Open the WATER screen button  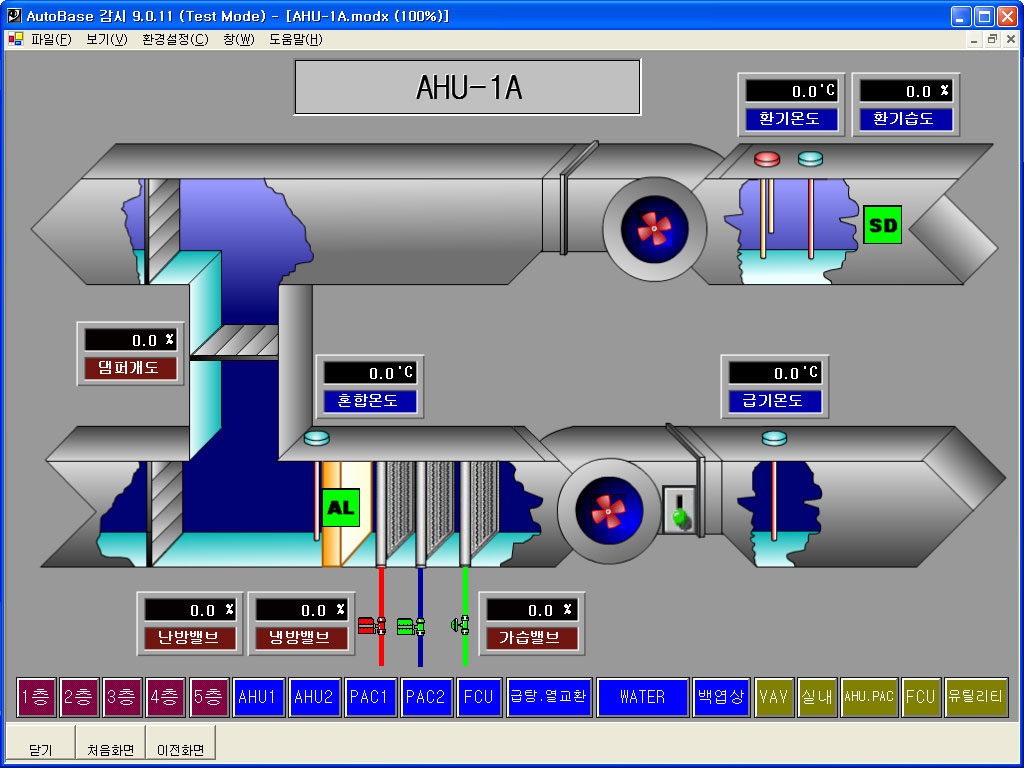642,697
